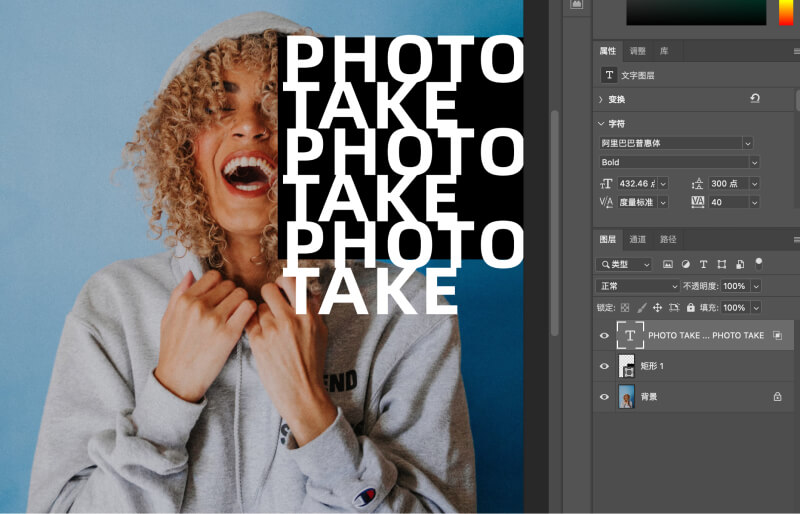
Task: Click the pixel layer filter icon
Action: 668,265
